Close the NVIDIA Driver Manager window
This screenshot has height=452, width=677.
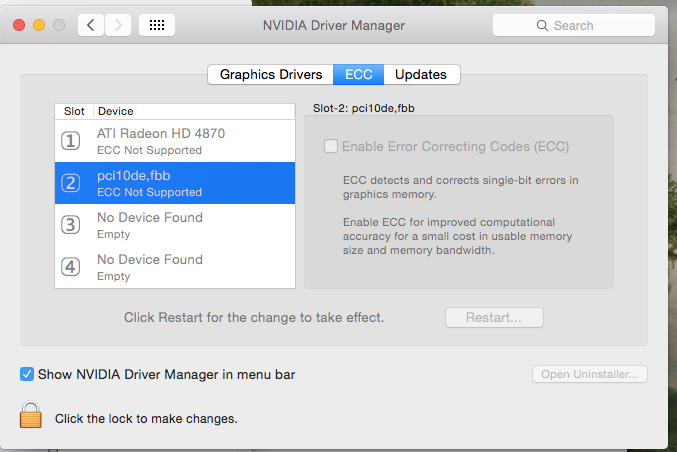coord(19,25)
